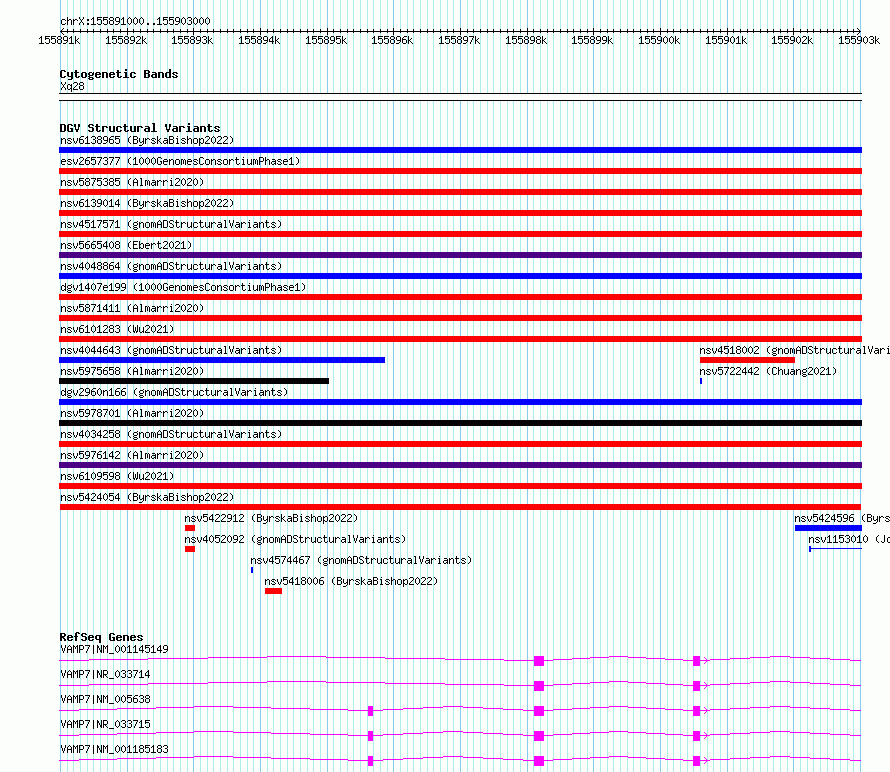Open nsv5976142 (Almarri2020) label
The height and width of the screenshot is (772, 890).
tap(132, 455)
